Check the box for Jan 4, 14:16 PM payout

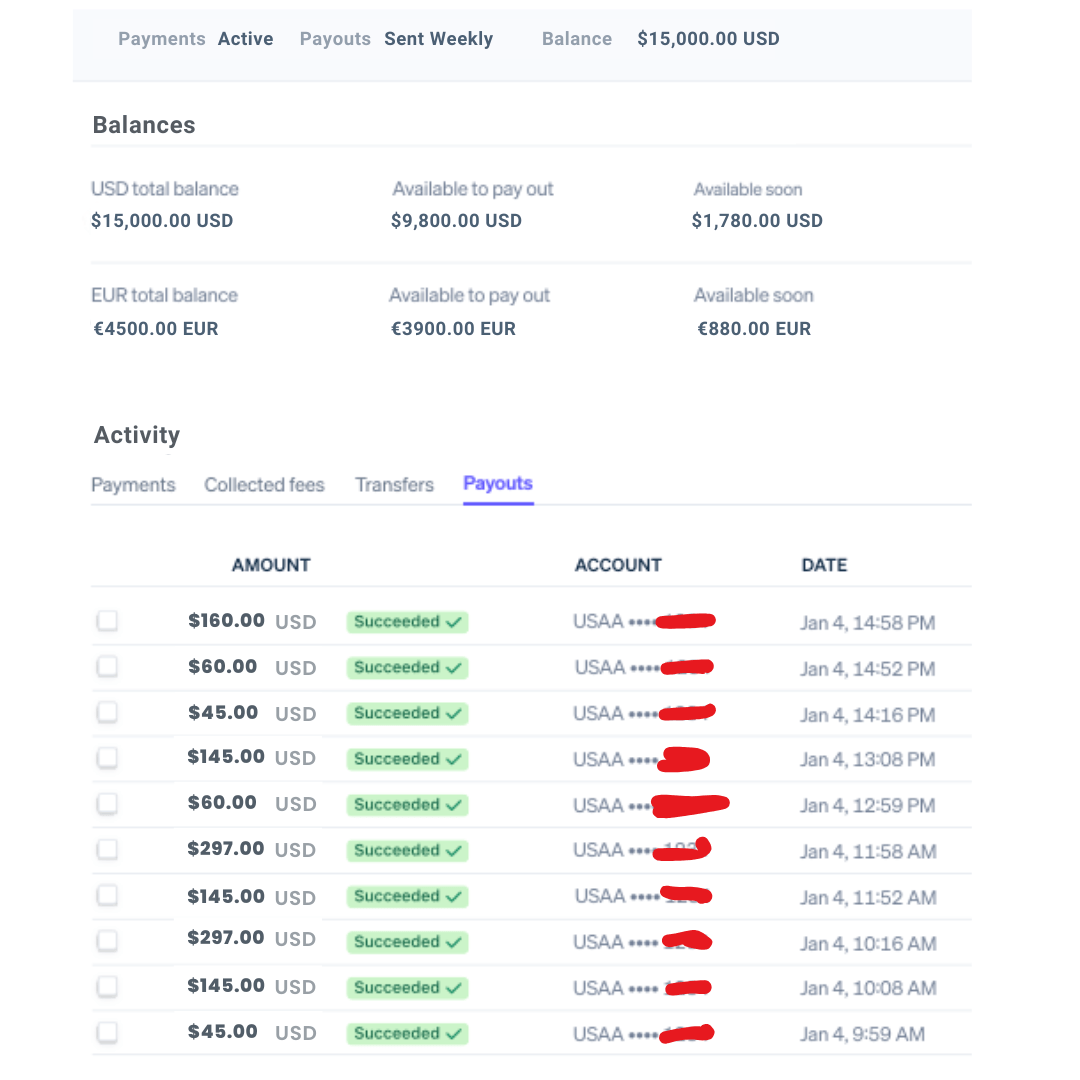click(x=107, y=712)
